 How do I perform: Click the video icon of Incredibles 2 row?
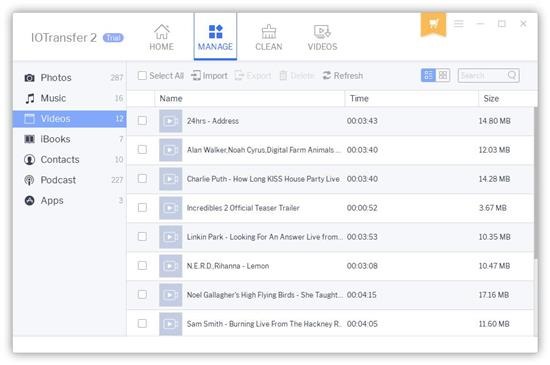(x=170, y=208)
